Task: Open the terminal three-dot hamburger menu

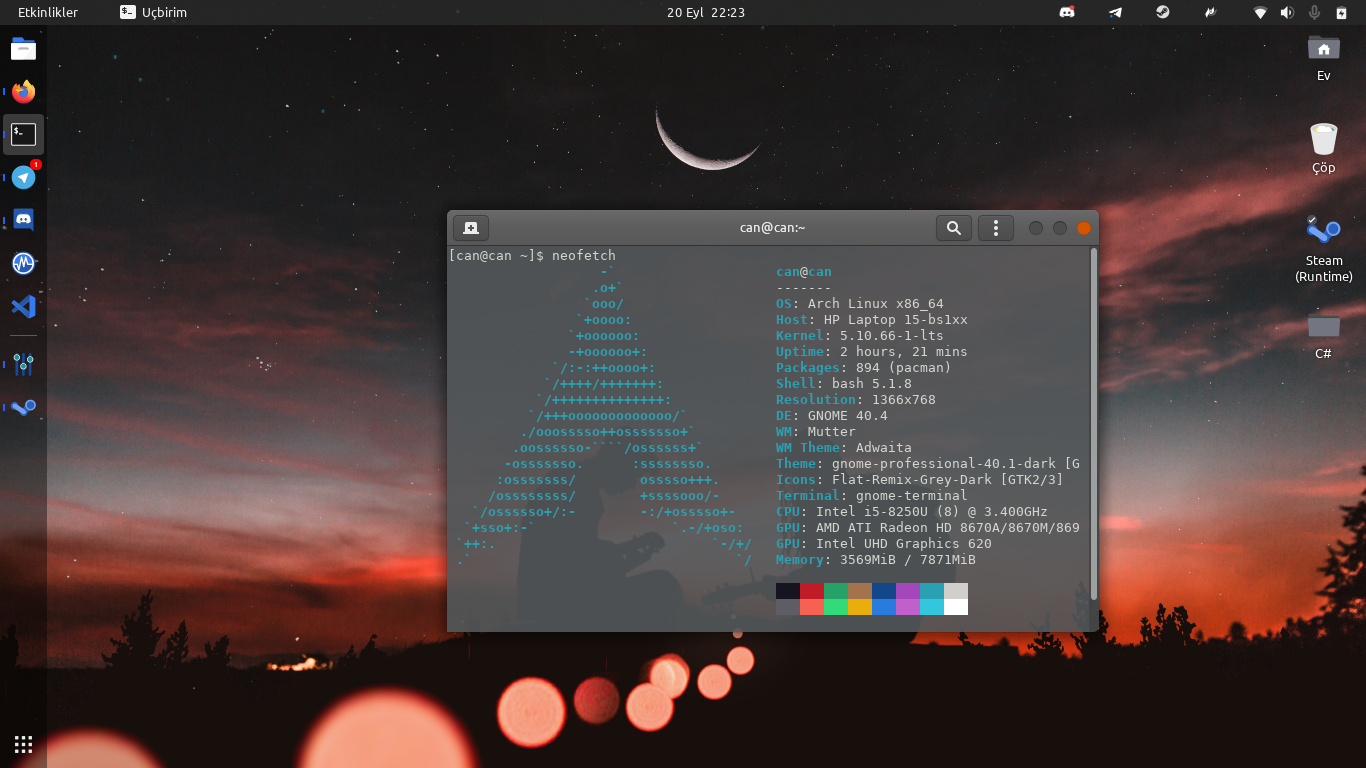Action: coord(996,228)
